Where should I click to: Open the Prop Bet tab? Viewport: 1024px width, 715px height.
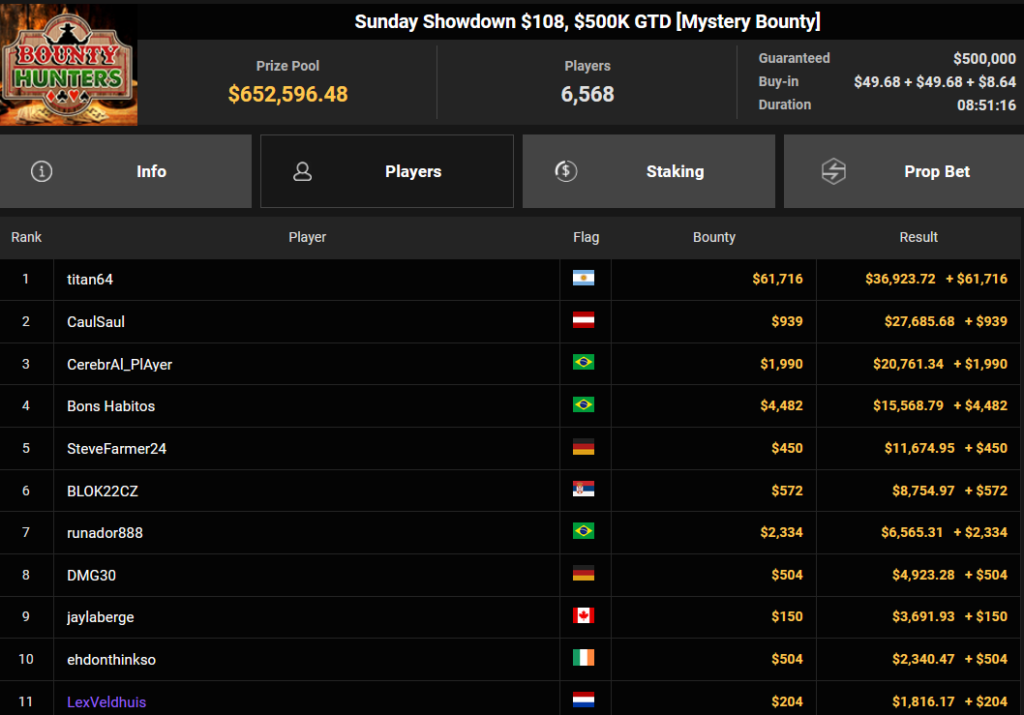tap(904, 171)
